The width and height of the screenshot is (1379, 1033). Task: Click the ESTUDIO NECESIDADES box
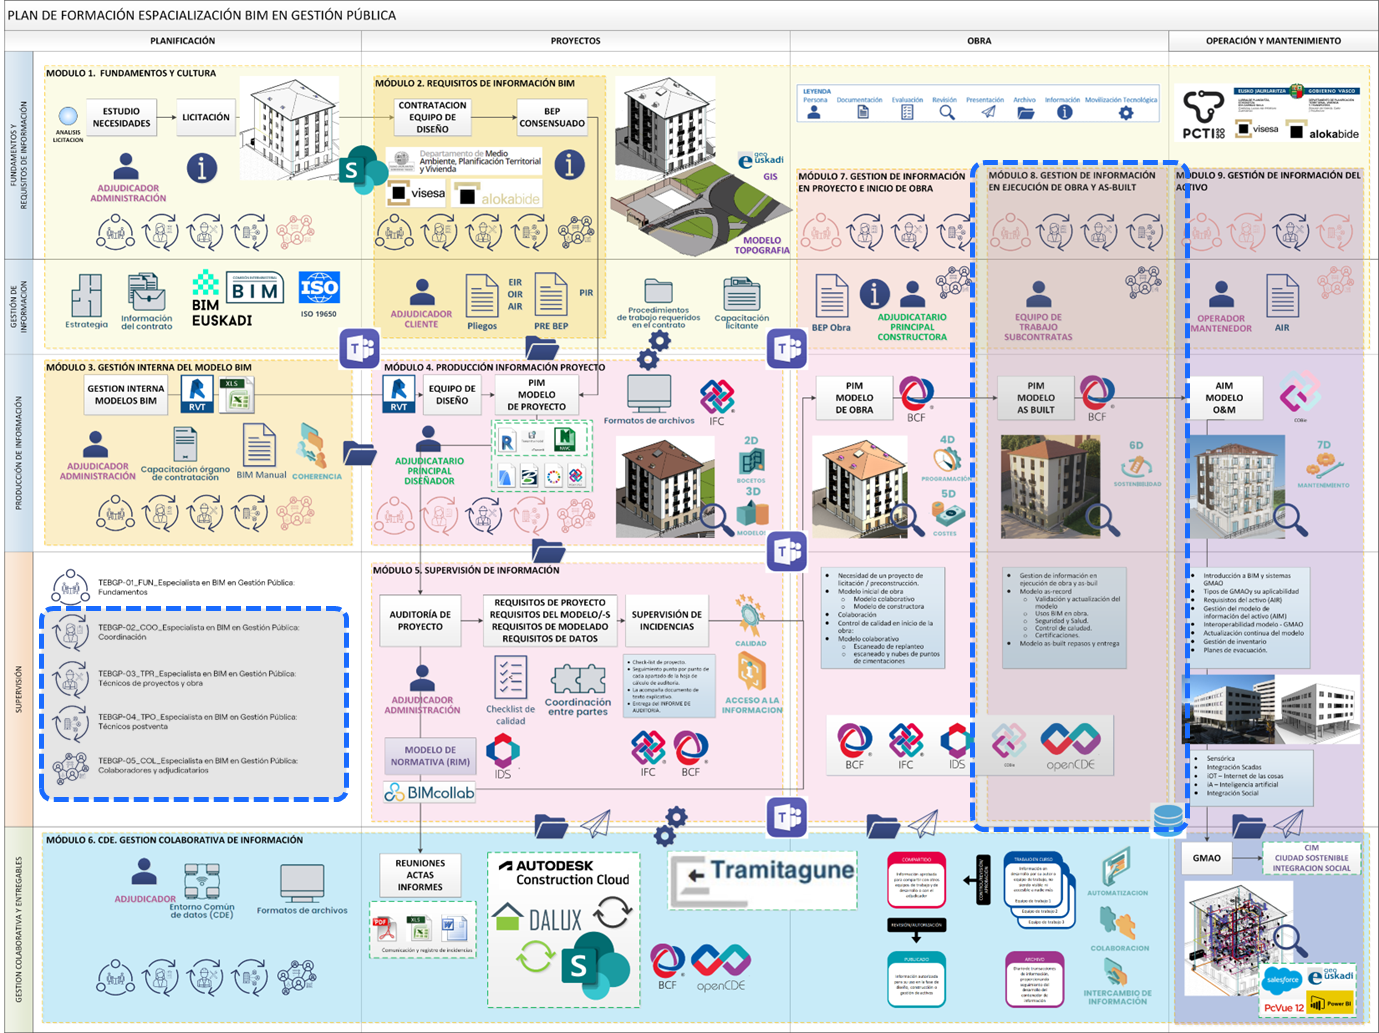tap(121, 118)
